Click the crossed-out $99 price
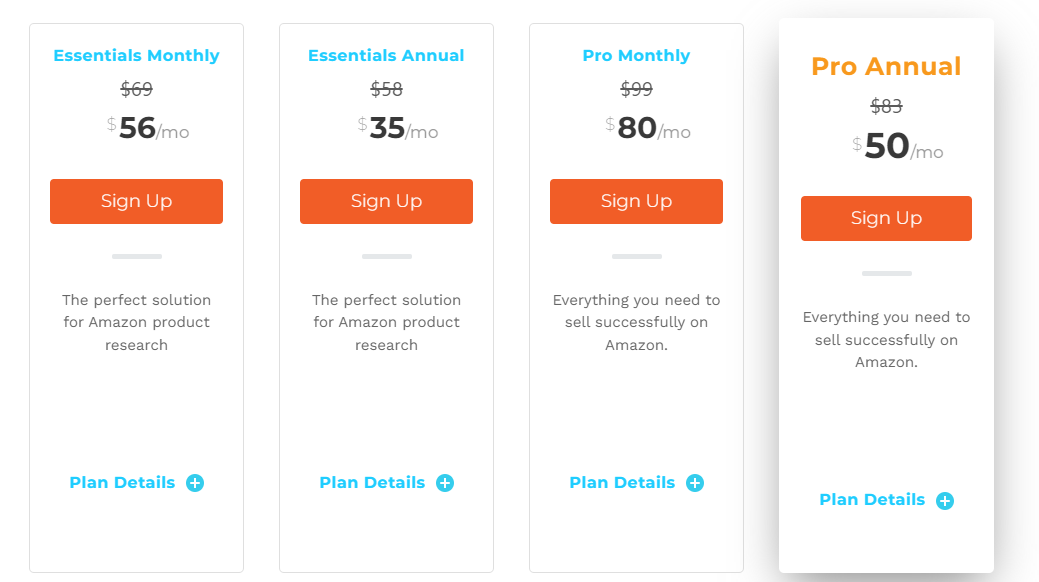This screenshot has height=582, width=1039. [x=636, y=89]
